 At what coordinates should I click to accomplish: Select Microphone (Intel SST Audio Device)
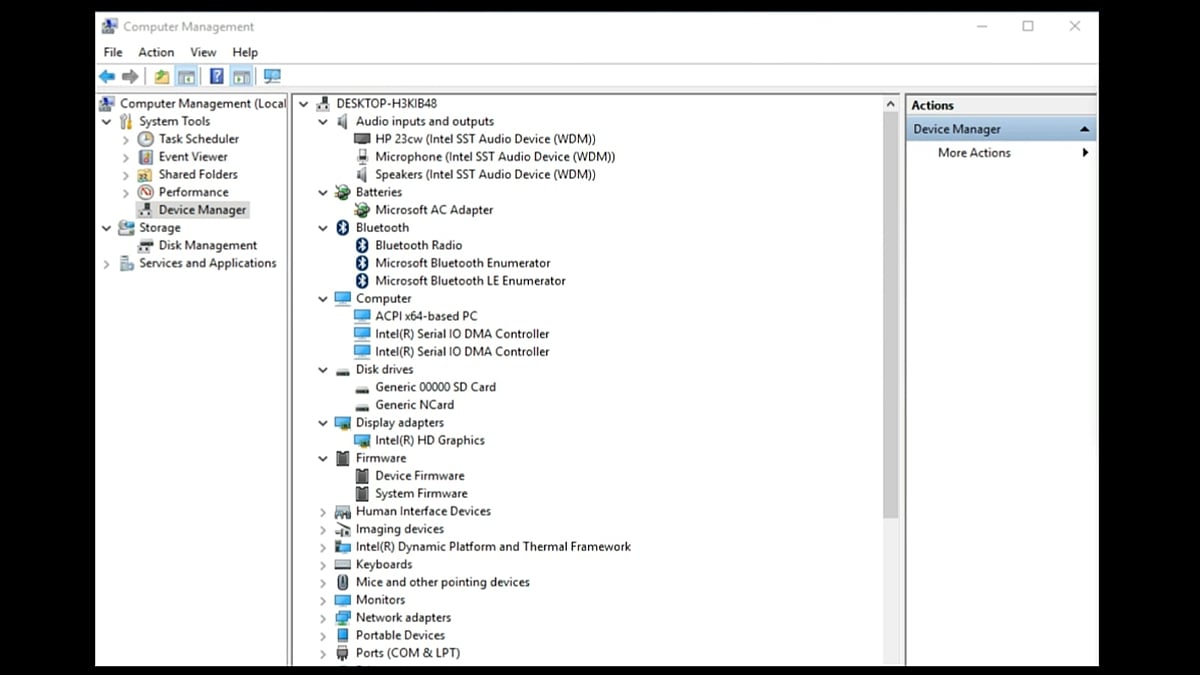tap(495, 157)
